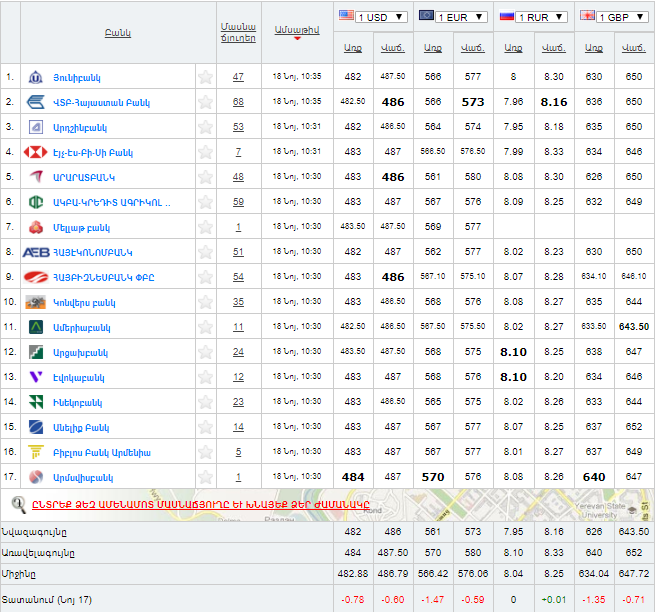The height and width of the screenshot is (612, 655).
Task: Click the HSBC red hexagon logo in row 4
Action: 36,152
